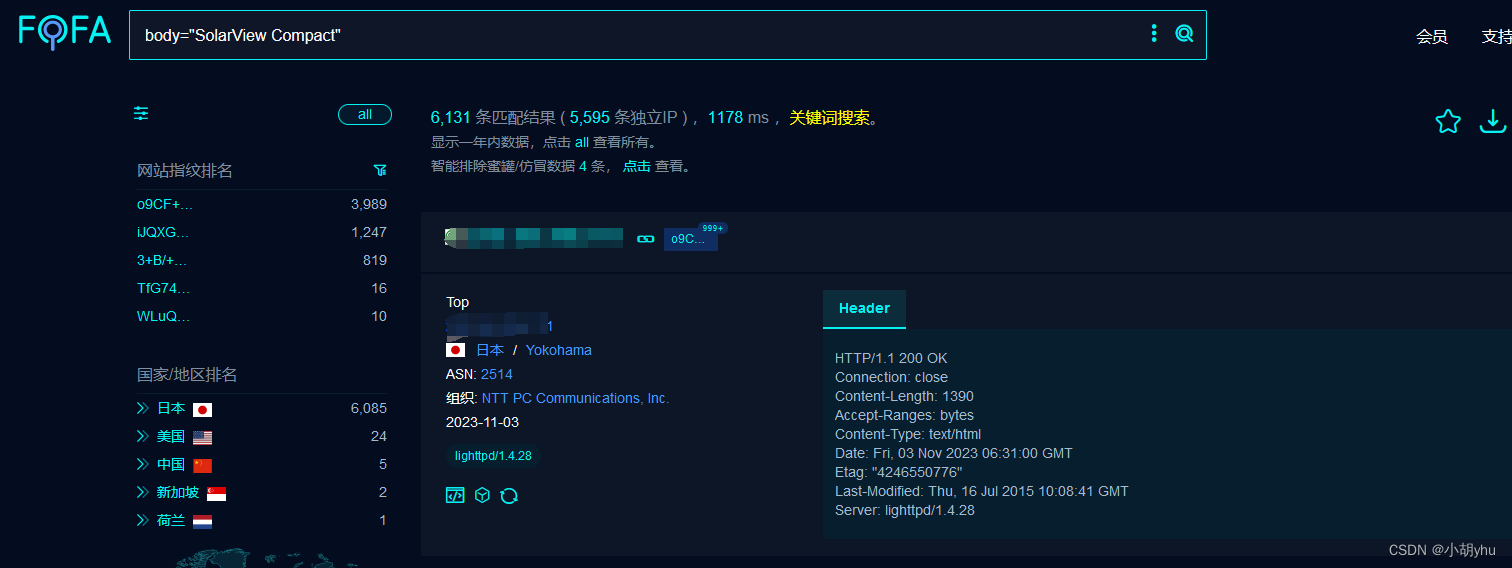This screenshot has height=568, width=1512.
Task: Open the Yokohama city link
Action: pos(559,350)
